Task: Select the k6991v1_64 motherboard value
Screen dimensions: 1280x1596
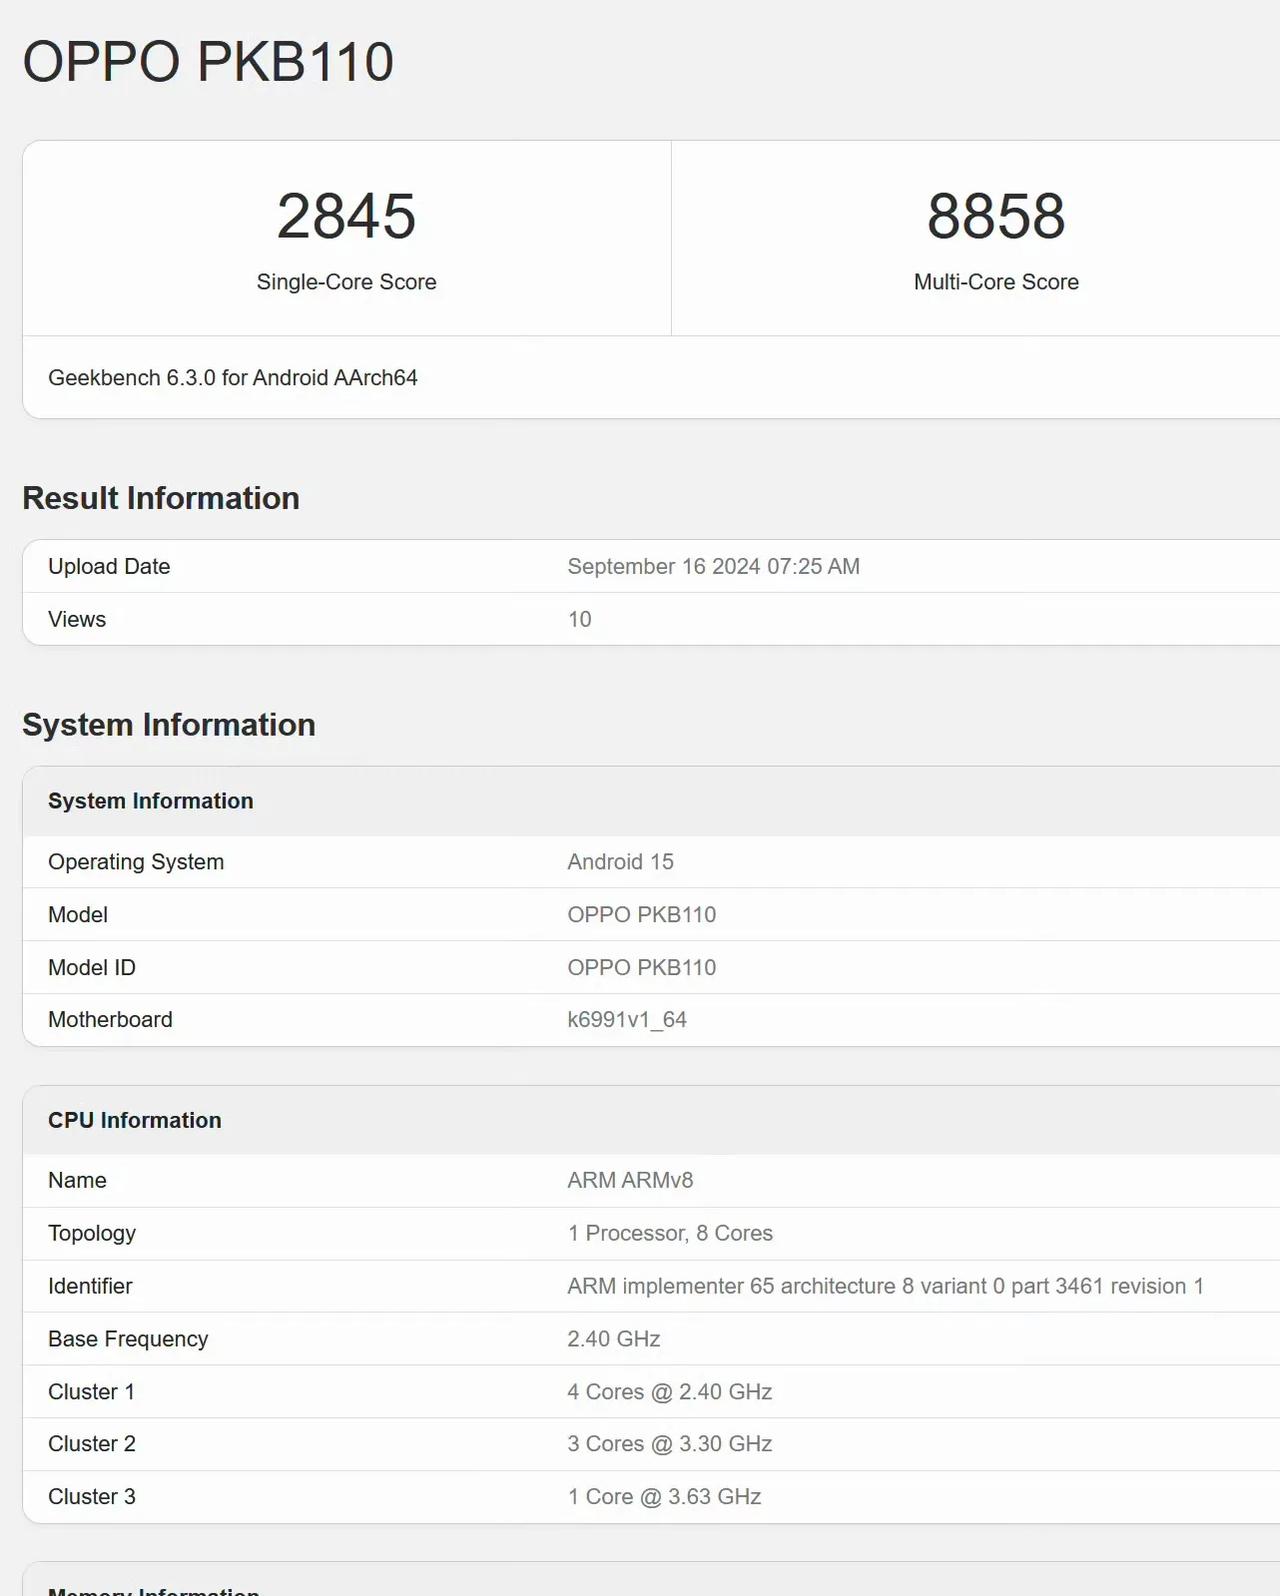Action: tap(627, 1020)
